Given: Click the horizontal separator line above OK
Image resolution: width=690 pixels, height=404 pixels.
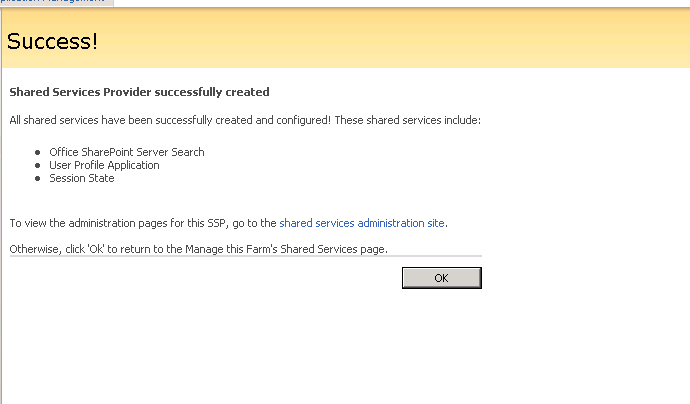Looking at the screenshot, I should point(245,256).
